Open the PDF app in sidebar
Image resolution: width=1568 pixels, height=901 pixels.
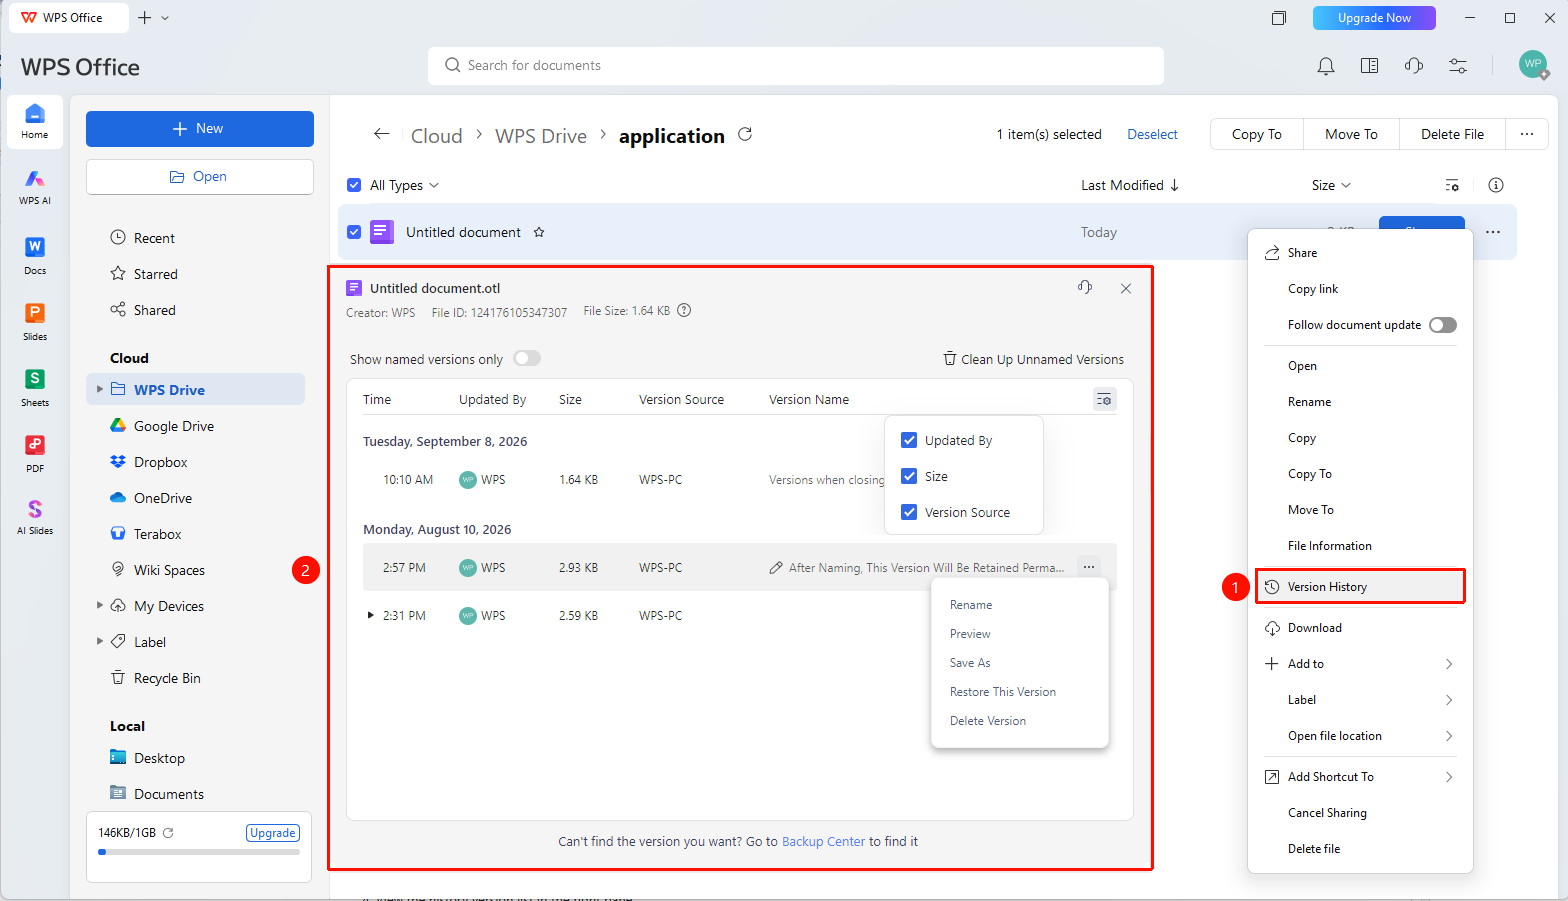tap(35, 453)
